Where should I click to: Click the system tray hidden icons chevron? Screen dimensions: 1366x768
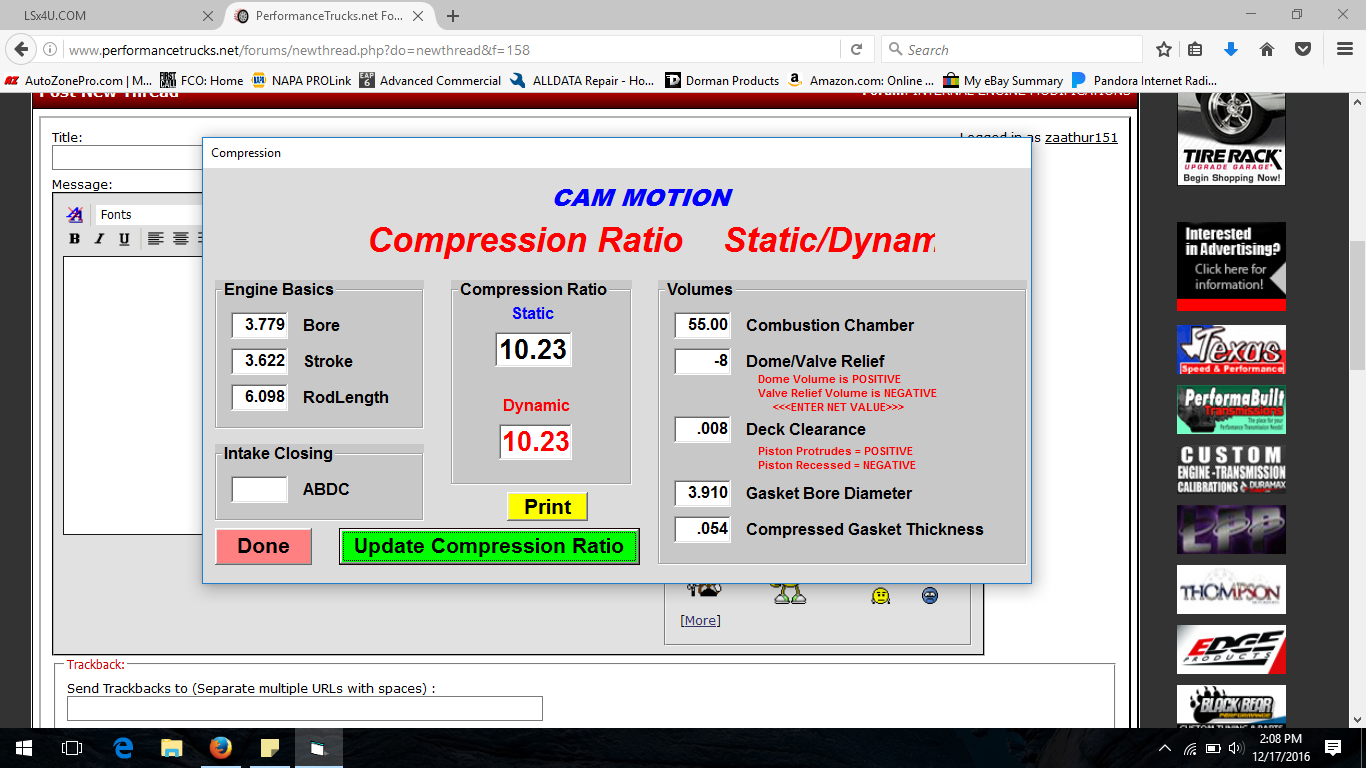[x=1164, y=748]
